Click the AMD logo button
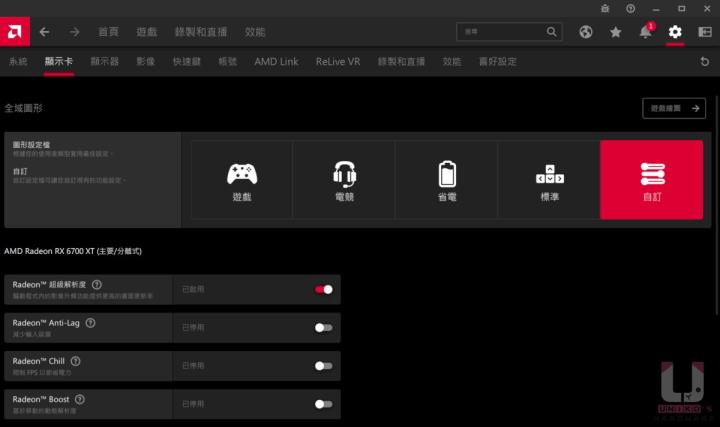Screen dimensions: 720x427 tap(15, 32)
